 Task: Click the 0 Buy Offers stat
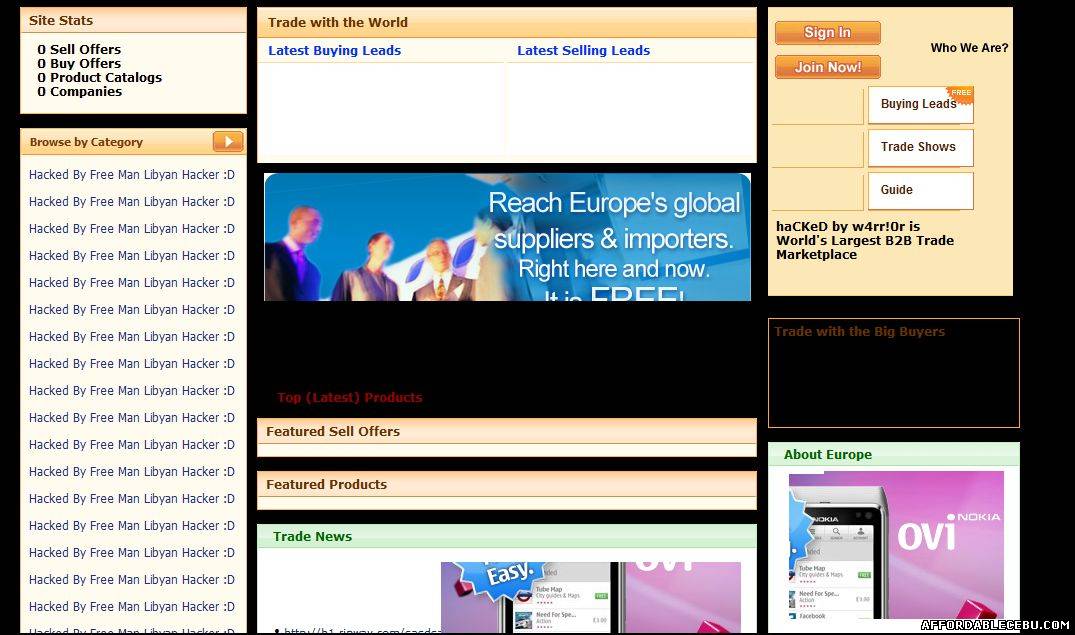79,64
